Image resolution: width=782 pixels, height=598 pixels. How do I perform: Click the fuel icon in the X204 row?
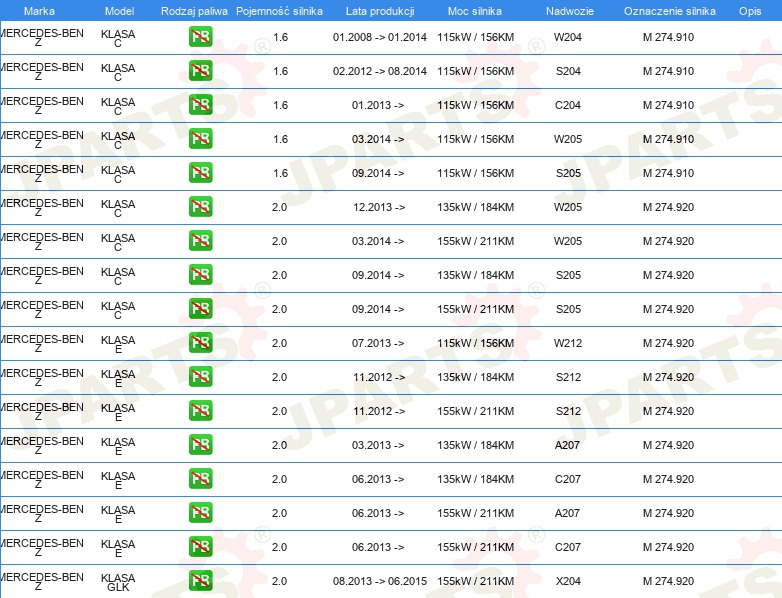(200, 581)
